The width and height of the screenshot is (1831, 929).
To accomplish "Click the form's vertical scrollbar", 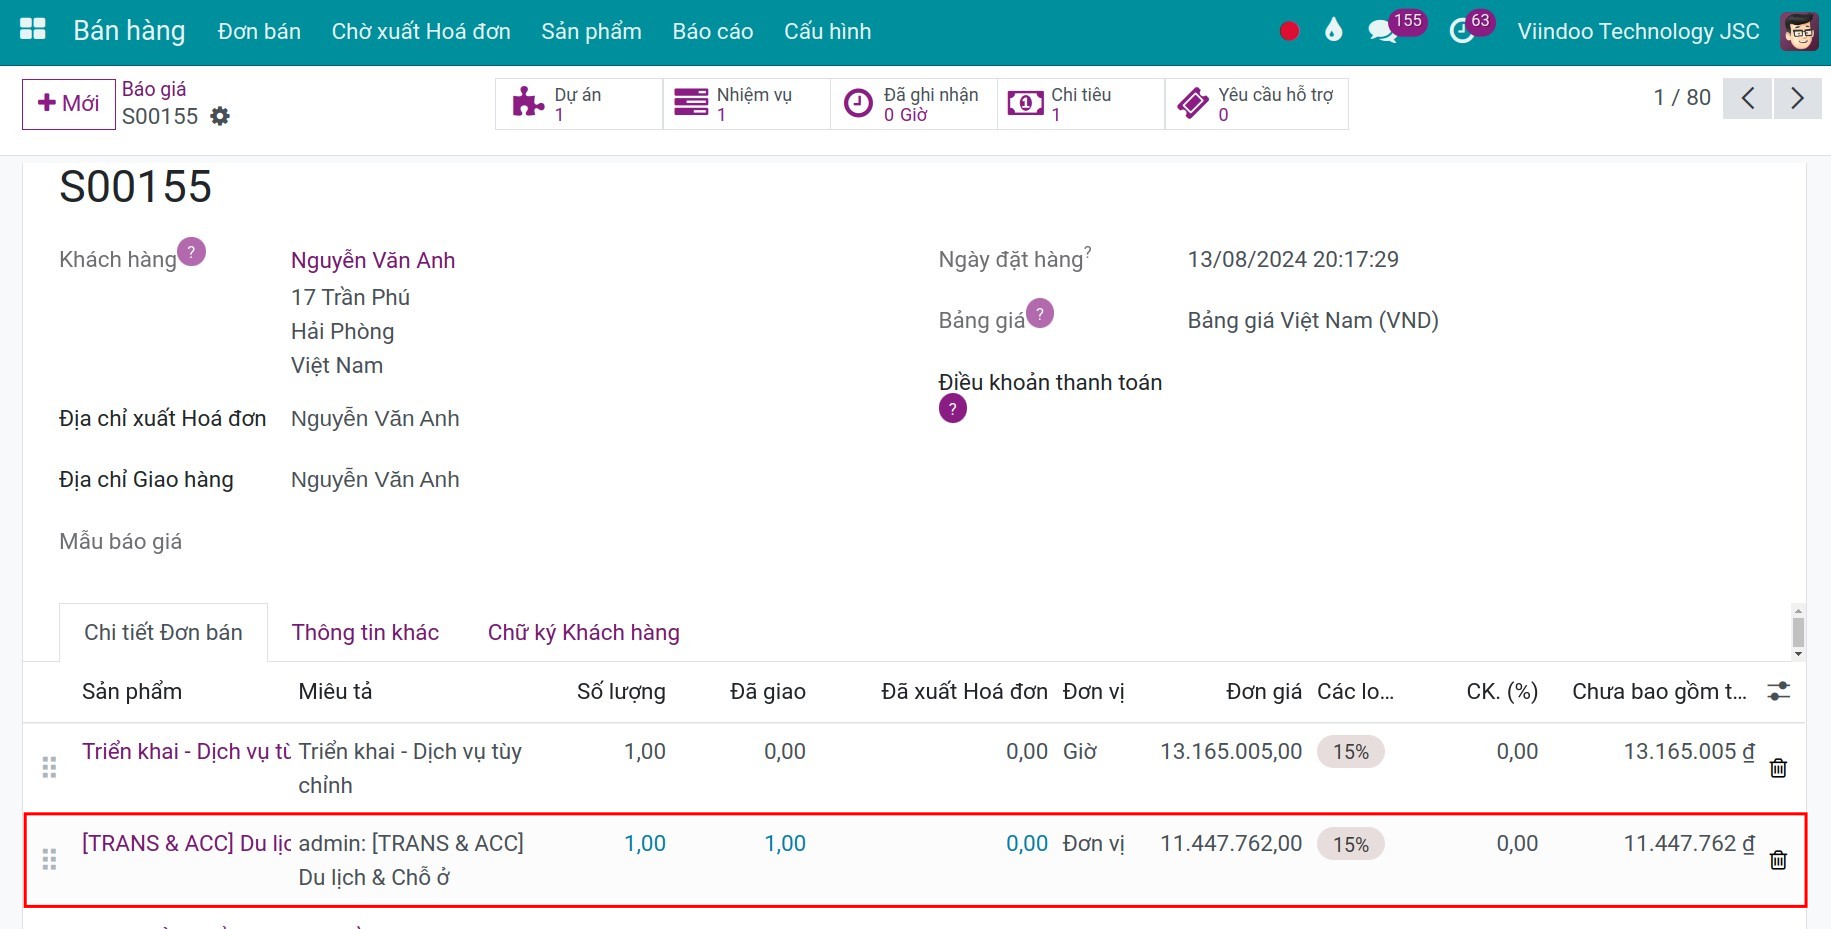I will pos(1798,632).
